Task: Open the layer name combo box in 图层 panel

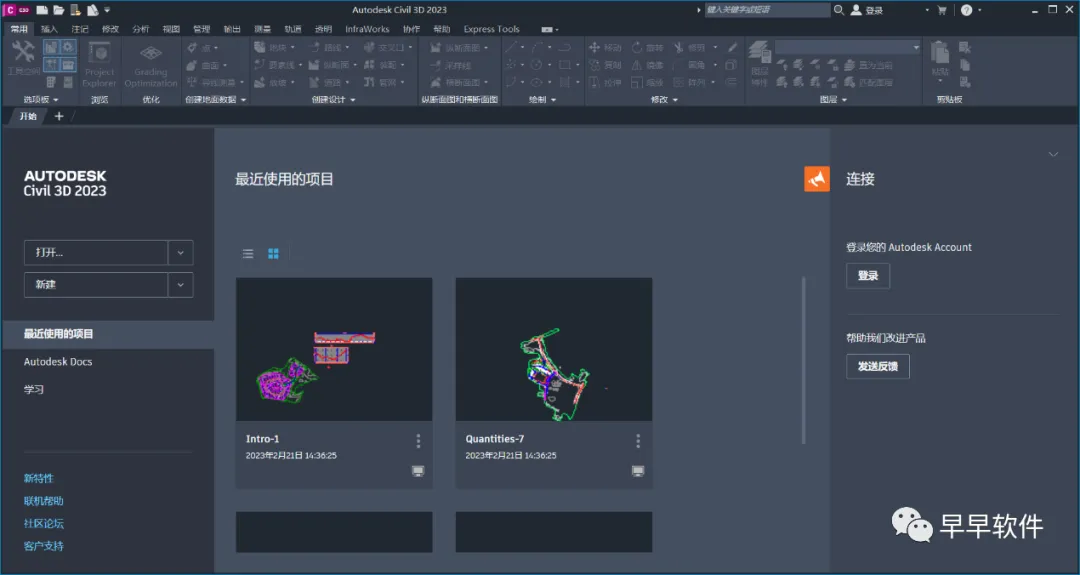Action: [848, 48]
